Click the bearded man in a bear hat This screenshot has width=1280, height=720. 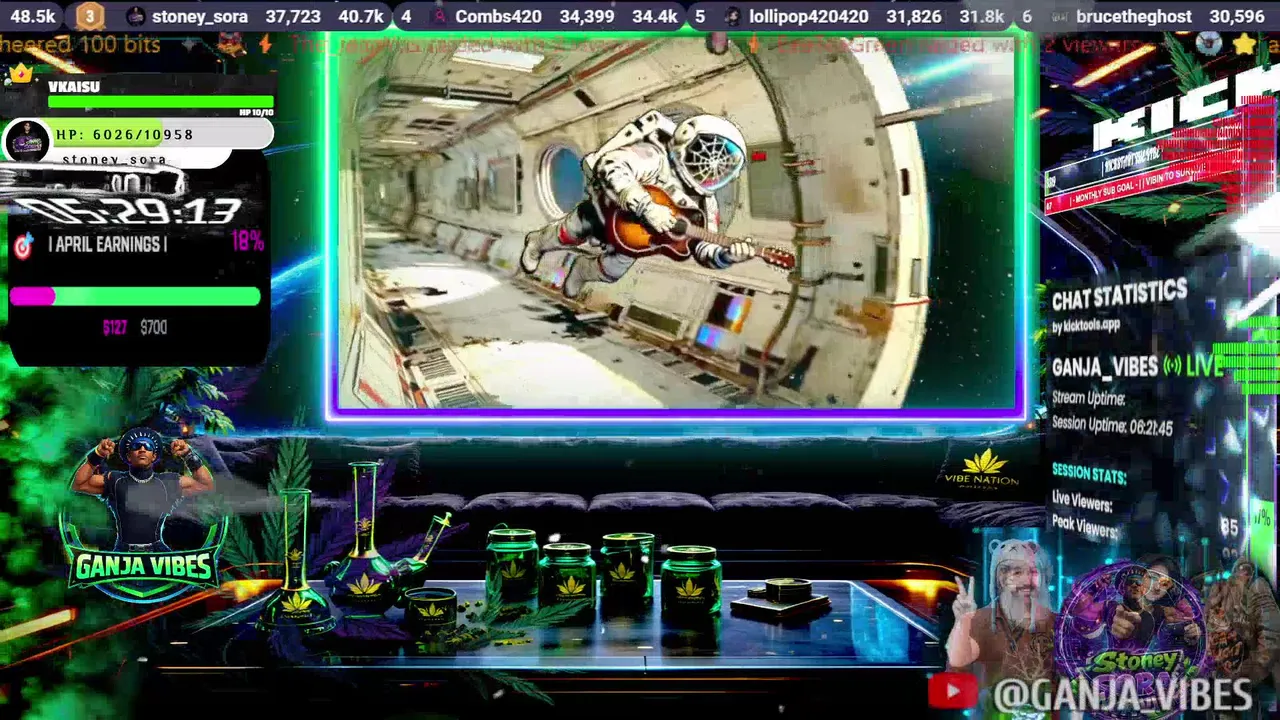pyautogui.click(x=1007, y=610)
